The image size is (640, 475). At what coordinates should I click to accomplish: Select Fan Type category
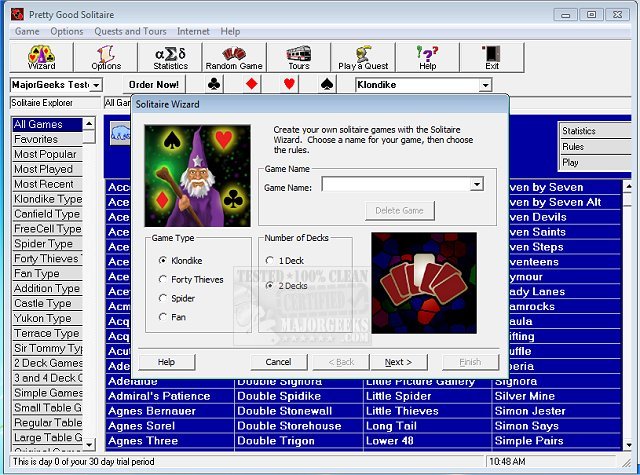[x=47, y=273]
